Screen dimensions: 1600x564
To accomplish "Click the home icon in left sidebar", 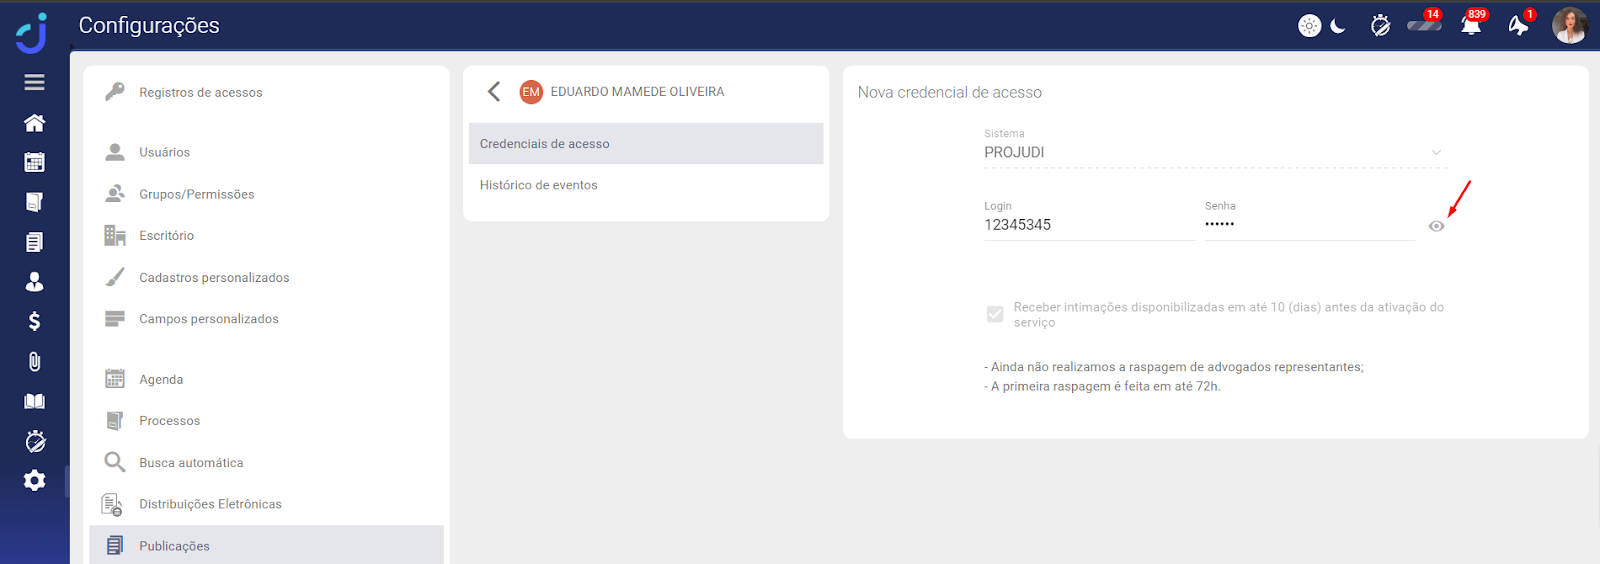I will (x=34, y=123).
